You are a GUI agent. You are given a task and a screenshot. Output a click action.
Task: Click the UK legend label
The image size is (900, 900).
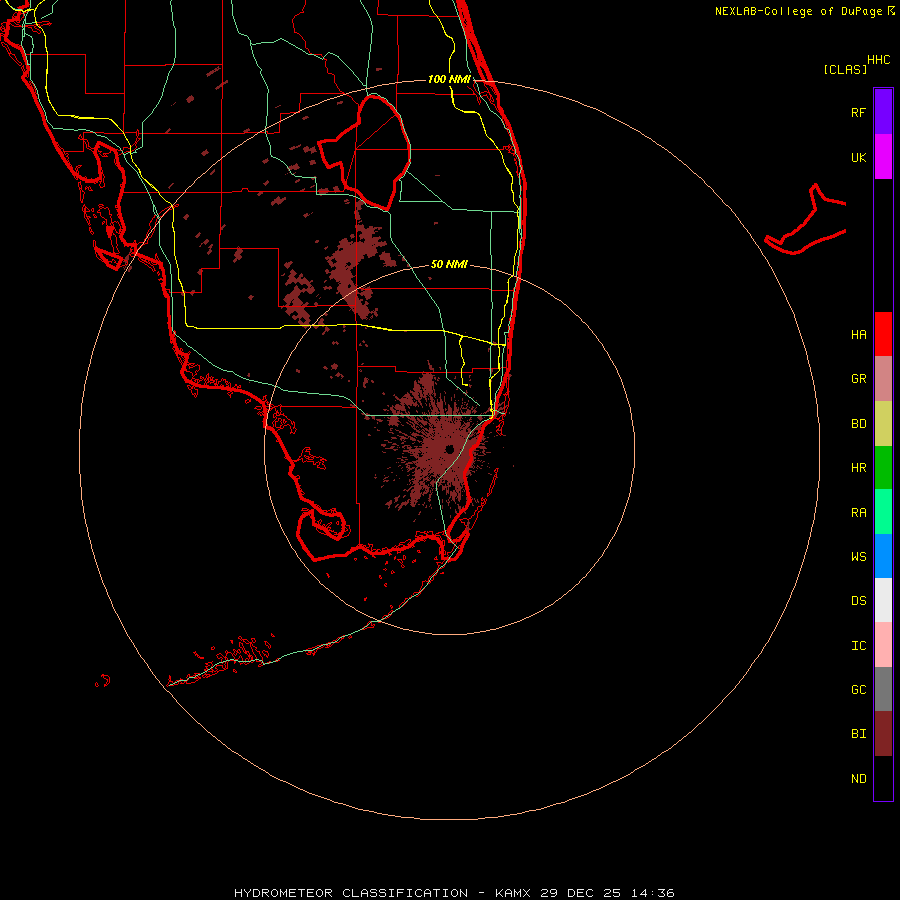point(858,157)
